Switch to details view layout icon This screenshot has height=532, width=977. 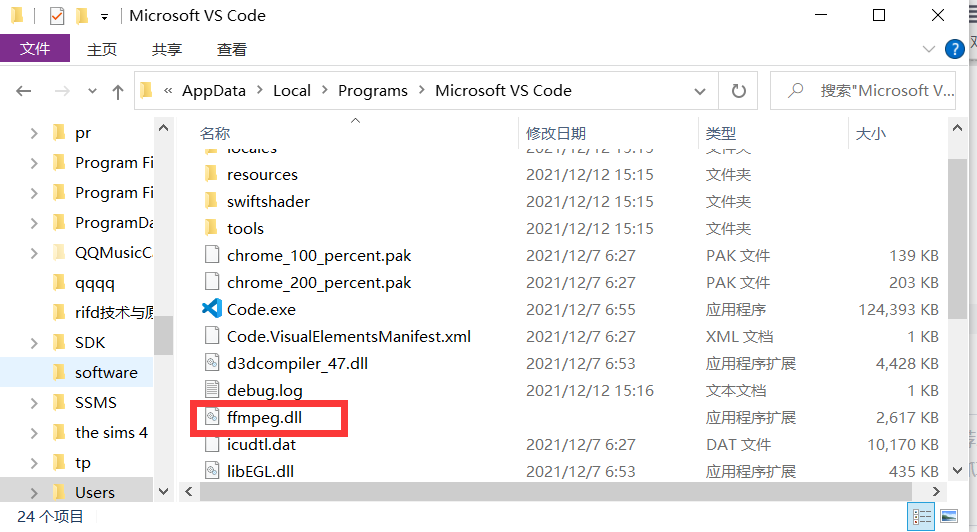click(922, 516)
